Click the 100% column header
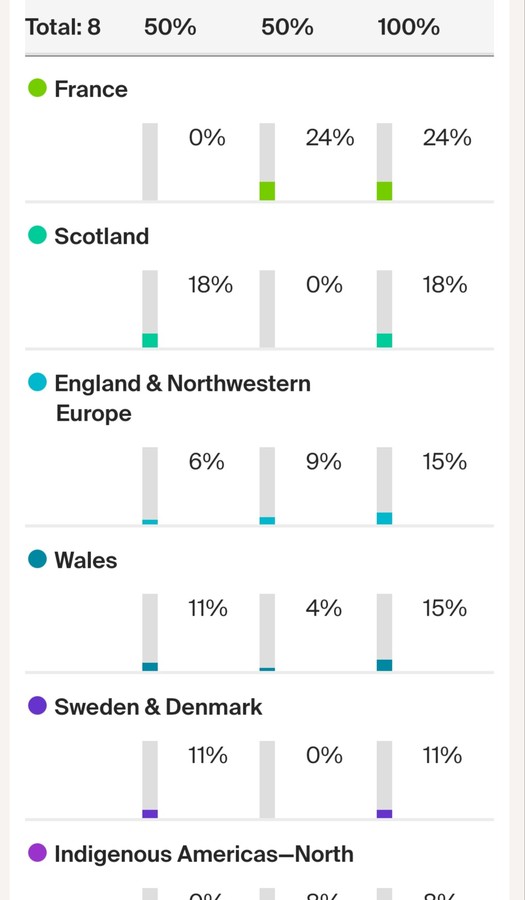This screenshot has height=900, width=525. pyautogui.click(x=409, y=27)
